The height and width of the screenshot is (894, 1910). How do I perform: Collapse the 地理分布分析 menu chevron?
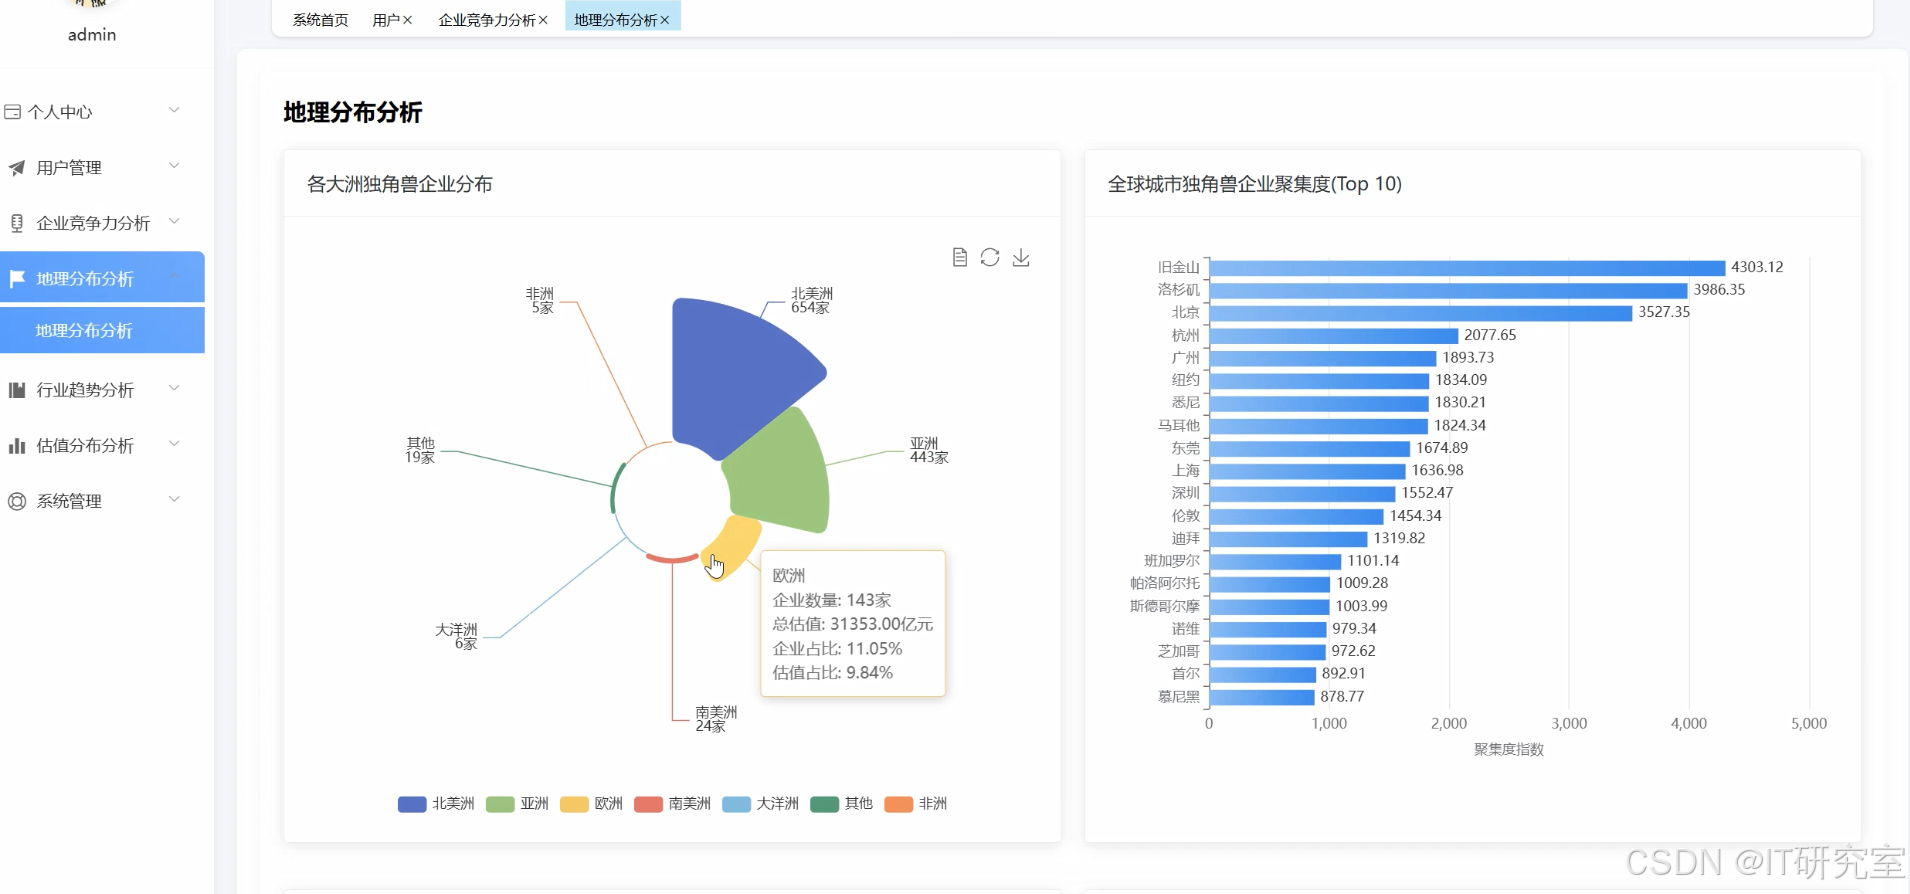(174, 277)
